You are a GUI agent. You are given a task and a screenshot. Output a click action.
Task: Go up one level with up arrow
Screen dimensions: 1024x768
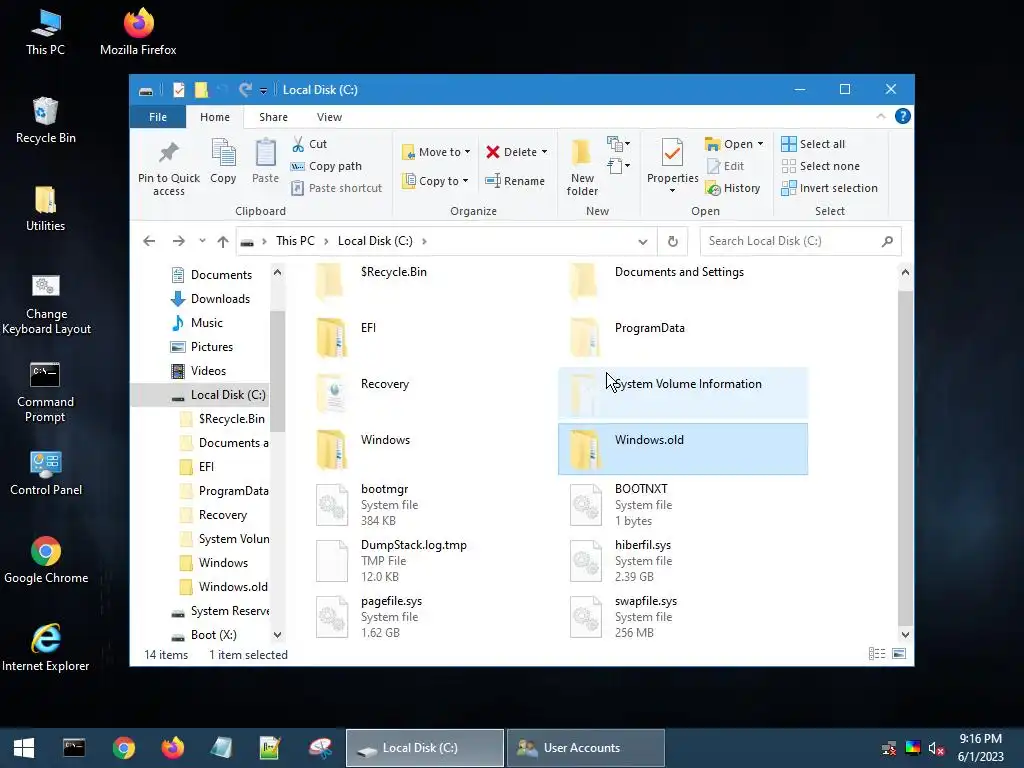click(223, 241)
